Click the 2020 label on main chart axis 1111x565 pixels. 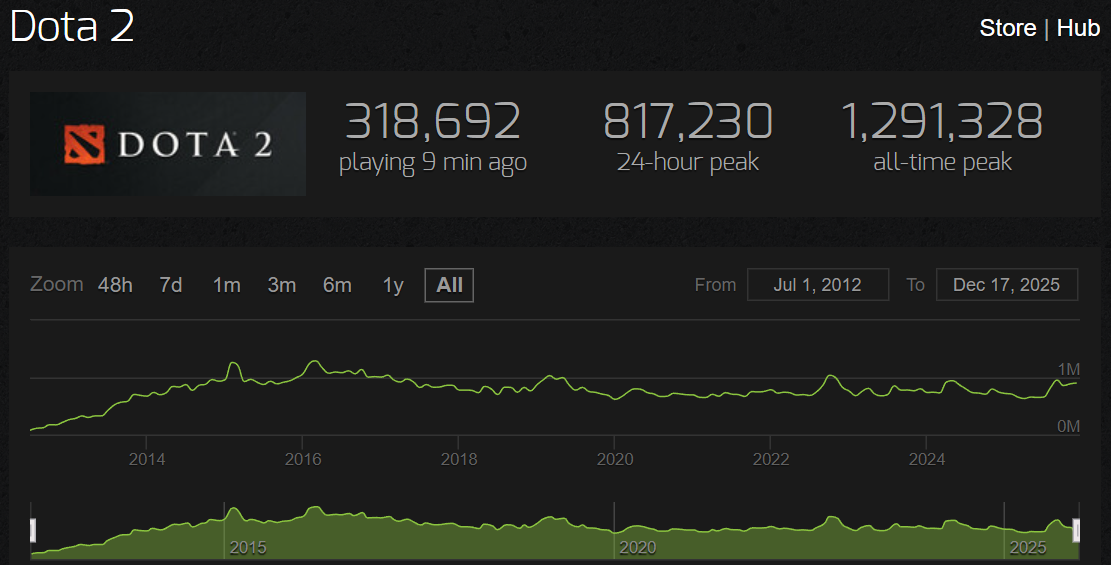pyautogui.click(x=615, y=459)
